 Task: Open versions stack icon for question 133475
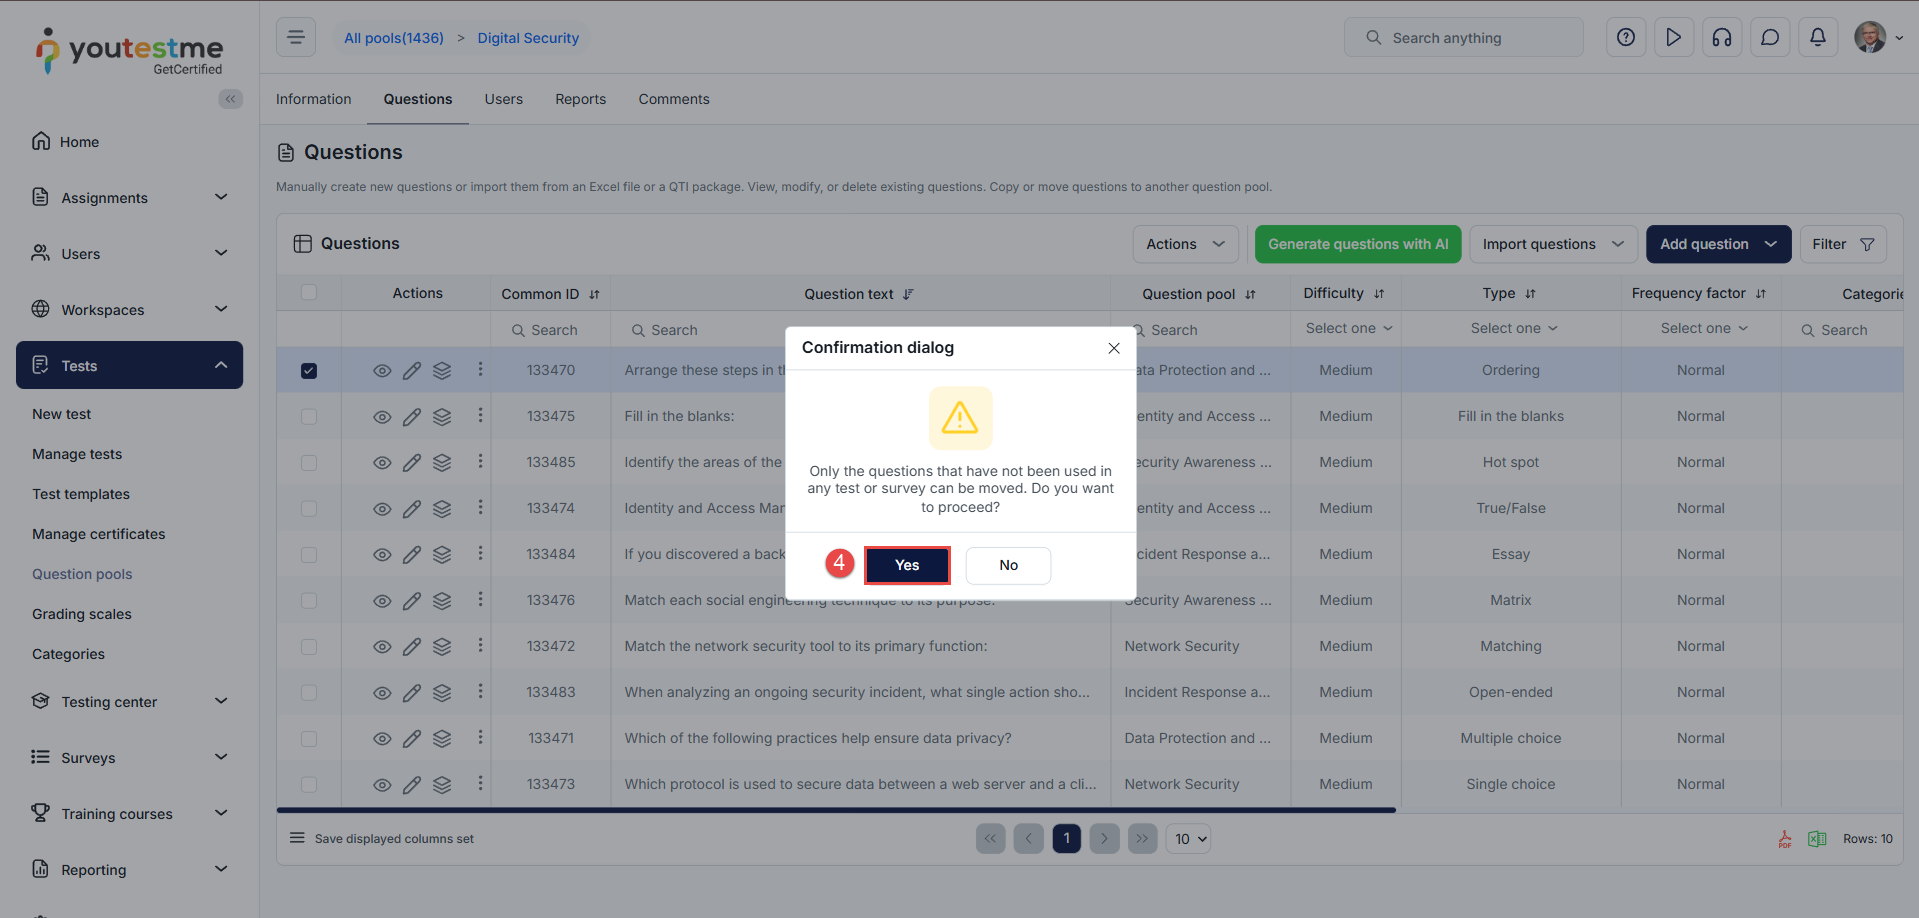point(442,417)
